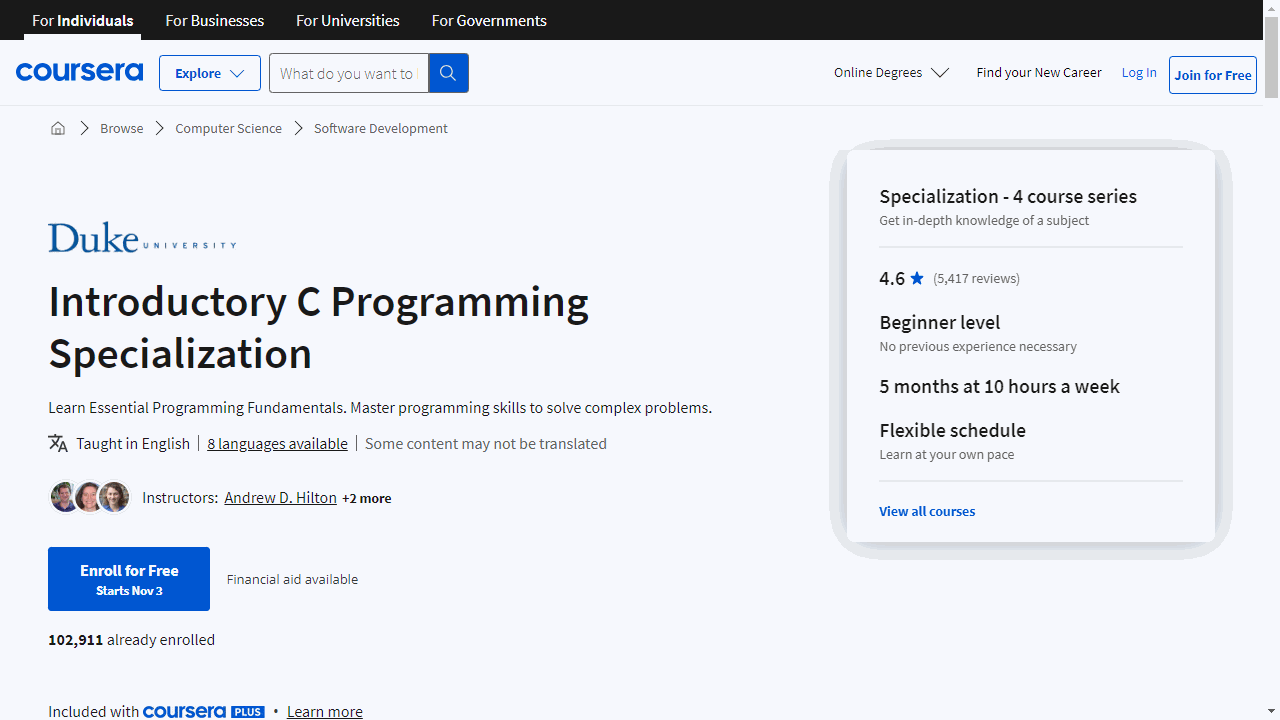Focus the What do you want to learn search field
The width and height of the screenshot is (1280, 720).
[x=348, y=73]
